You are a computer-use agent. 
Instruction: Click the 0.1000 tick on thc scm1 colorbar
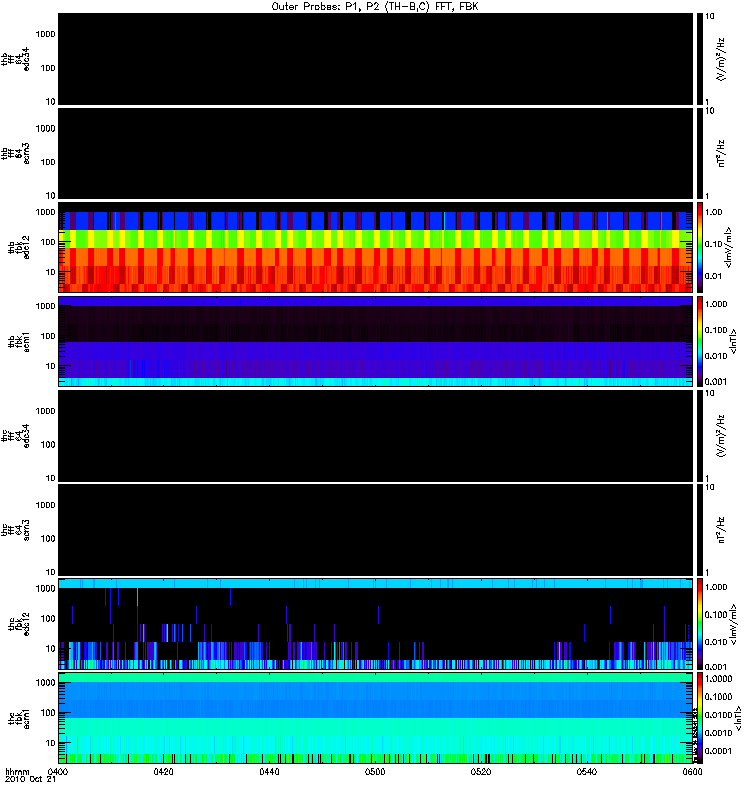click(718, 696)
